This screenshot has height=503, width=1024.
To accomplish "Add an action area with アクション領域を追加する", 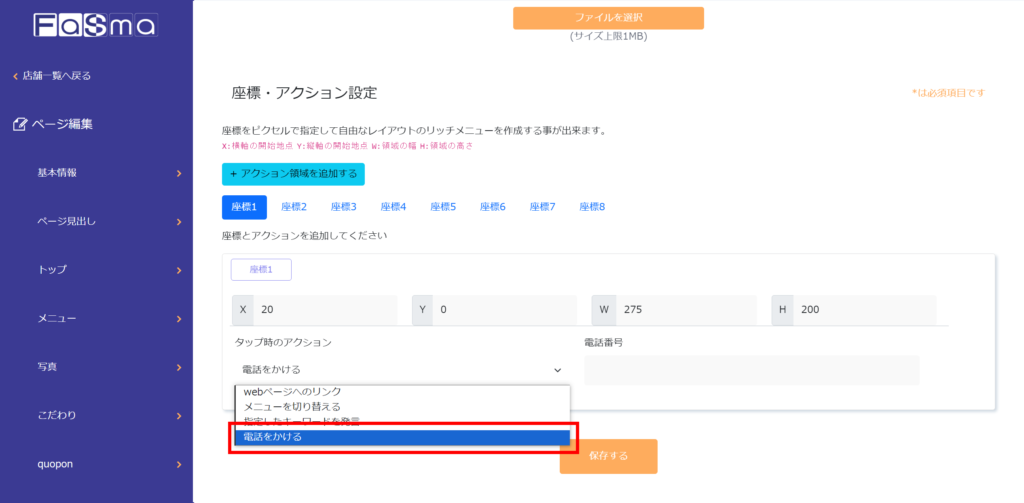I will tap(293, 174).
